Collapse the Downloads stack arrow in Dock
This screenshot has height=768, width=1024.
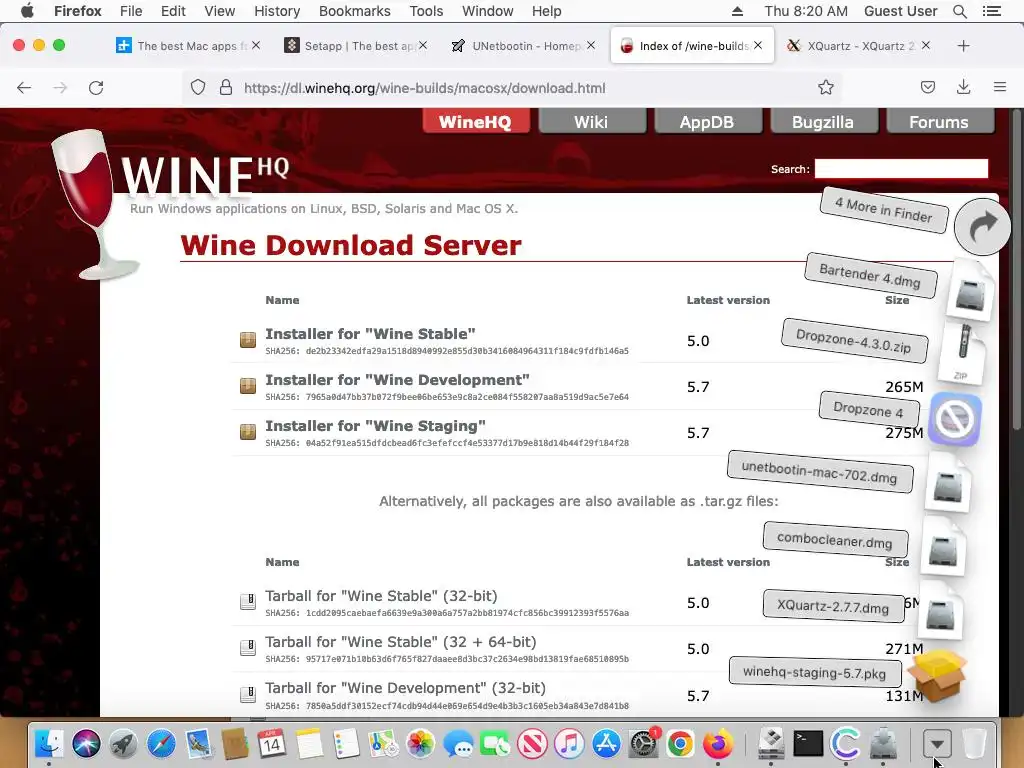click(x=937, y=744)
